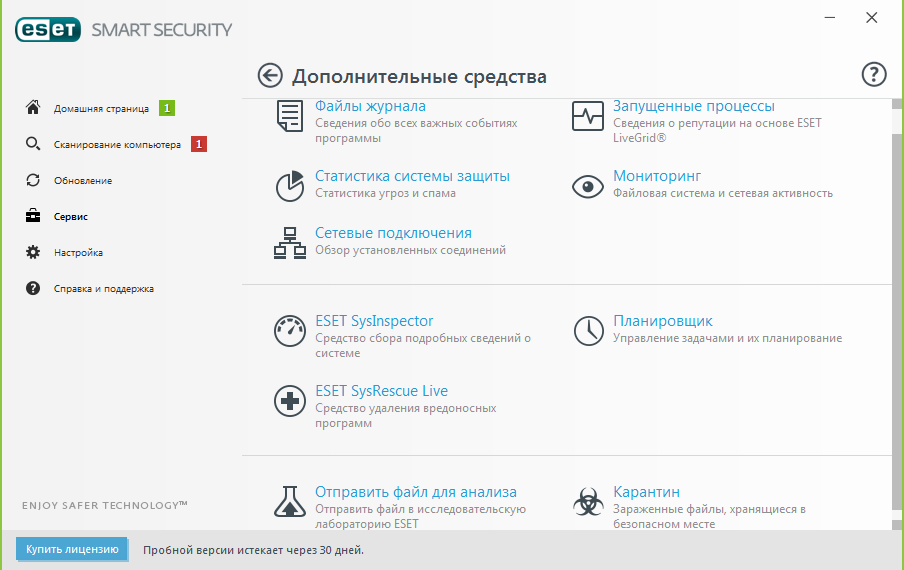Click the description Файловая система и сетевая активность
Viewport: 904px width, 570px height.
pyautogui.click(x=722, y=193)
